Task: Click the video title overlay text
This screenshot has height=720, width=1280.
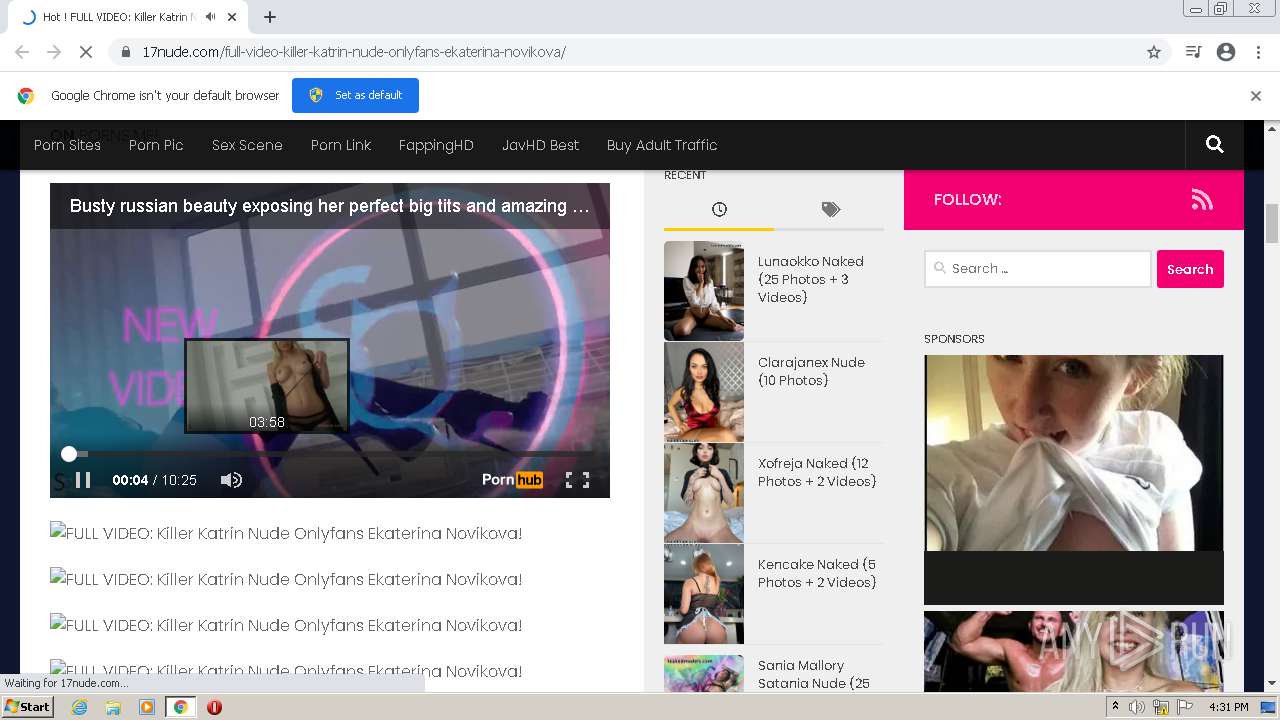Action: tap(330, 206)
